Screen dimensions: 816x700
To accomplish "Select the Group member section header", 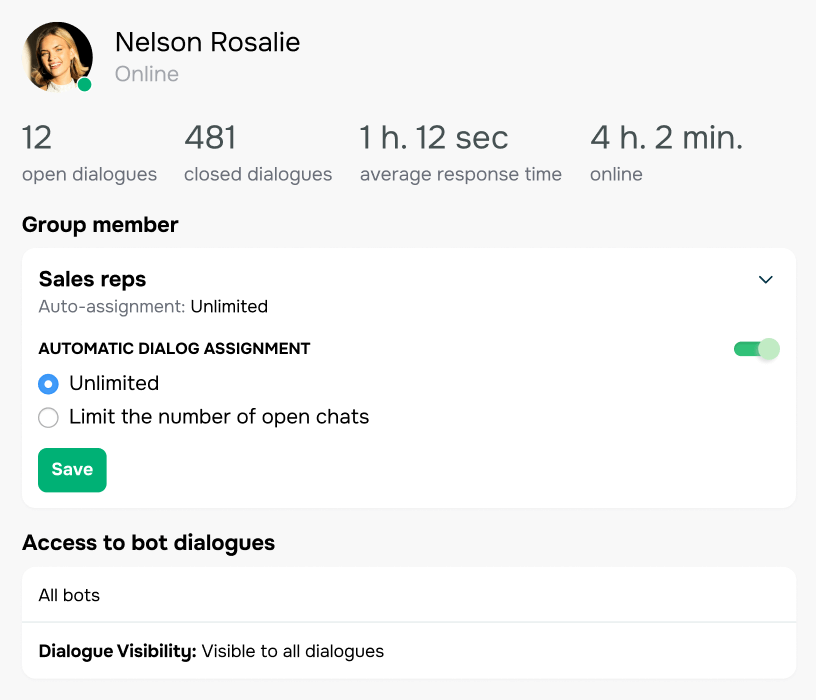I will [100, 224].
